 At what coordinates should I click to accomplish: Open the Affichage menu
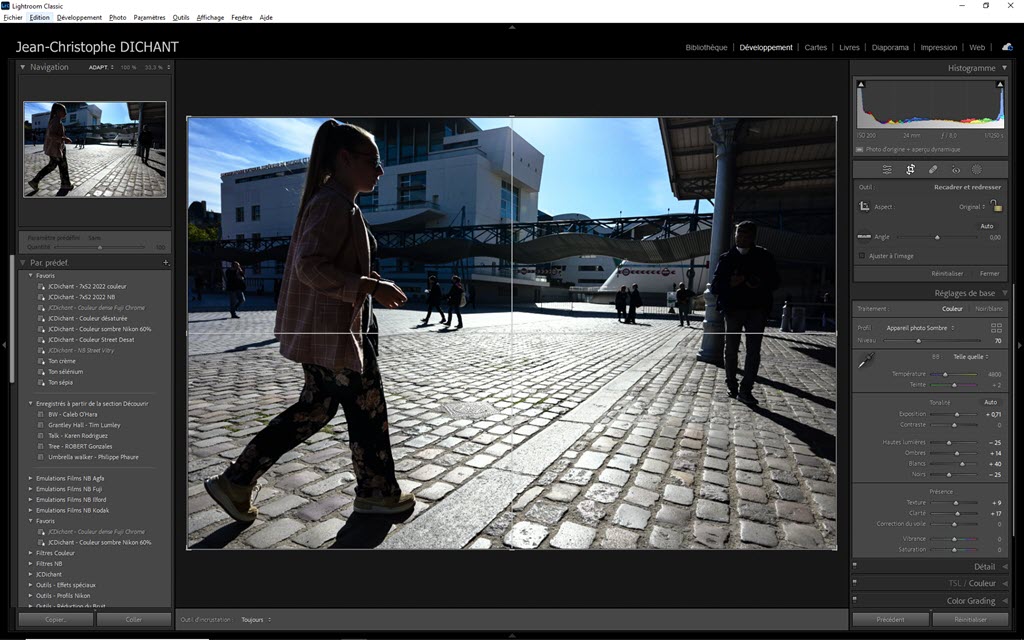click(x=210, y=18)
